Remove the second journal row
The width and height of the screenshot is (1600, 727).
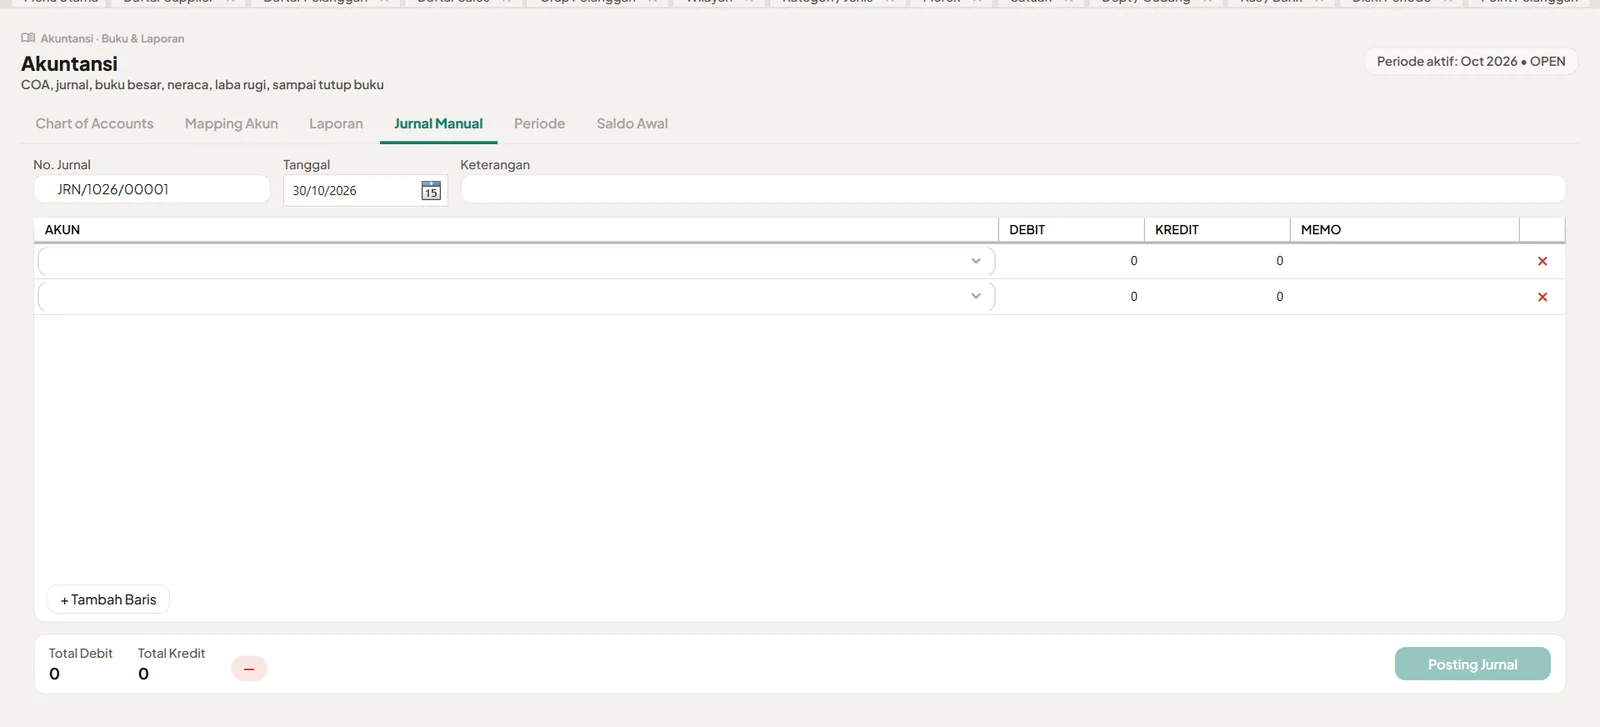pos(1542,297)
